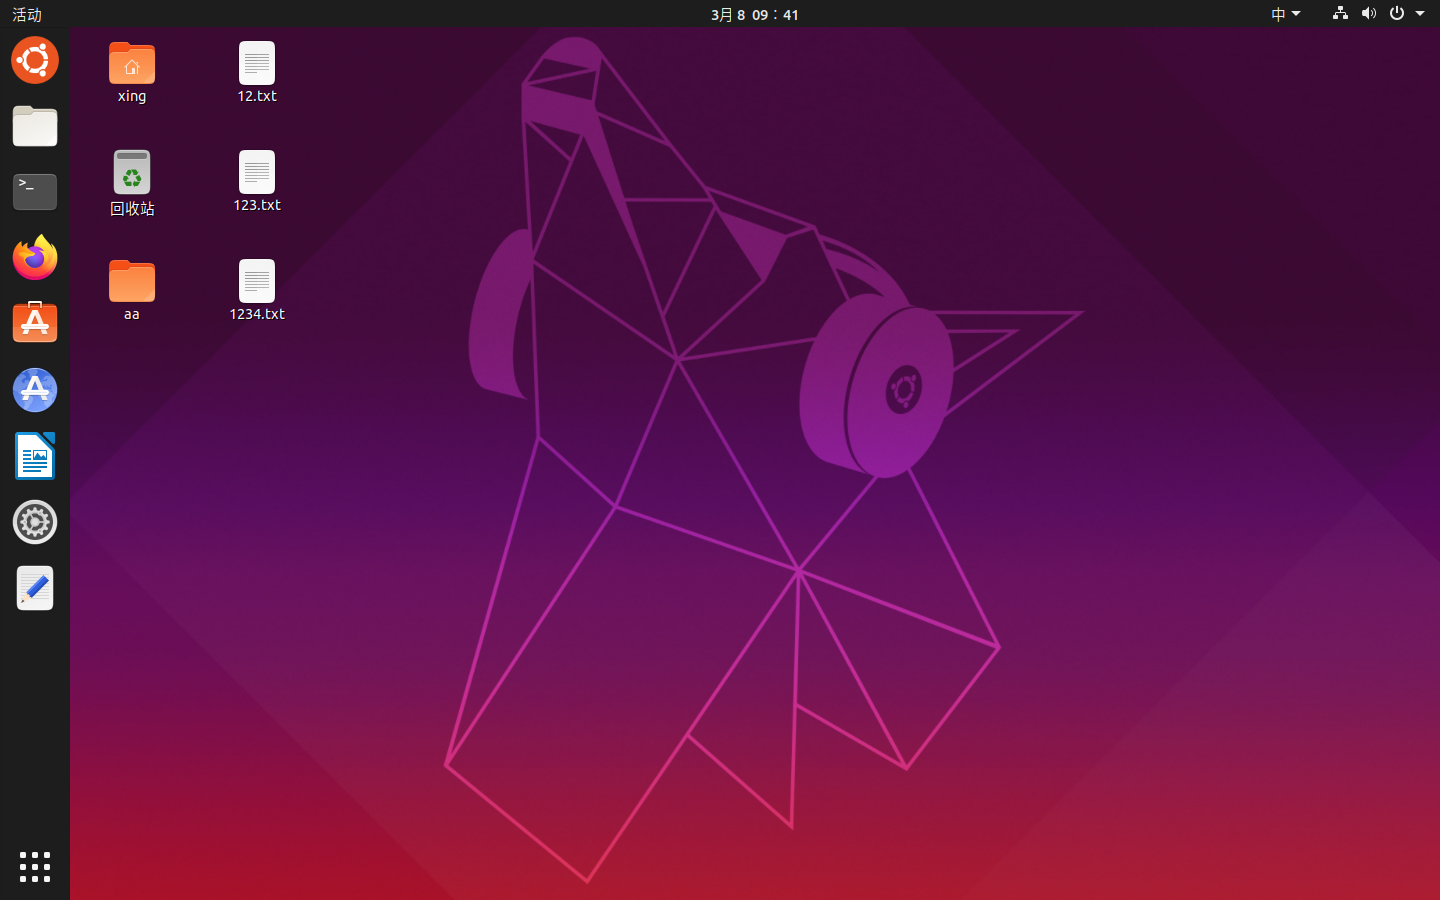The width and height of the screenshot is (1440, 900).
Task: Toggle the volume icon in the top bar
Action: click(1369, 14)
